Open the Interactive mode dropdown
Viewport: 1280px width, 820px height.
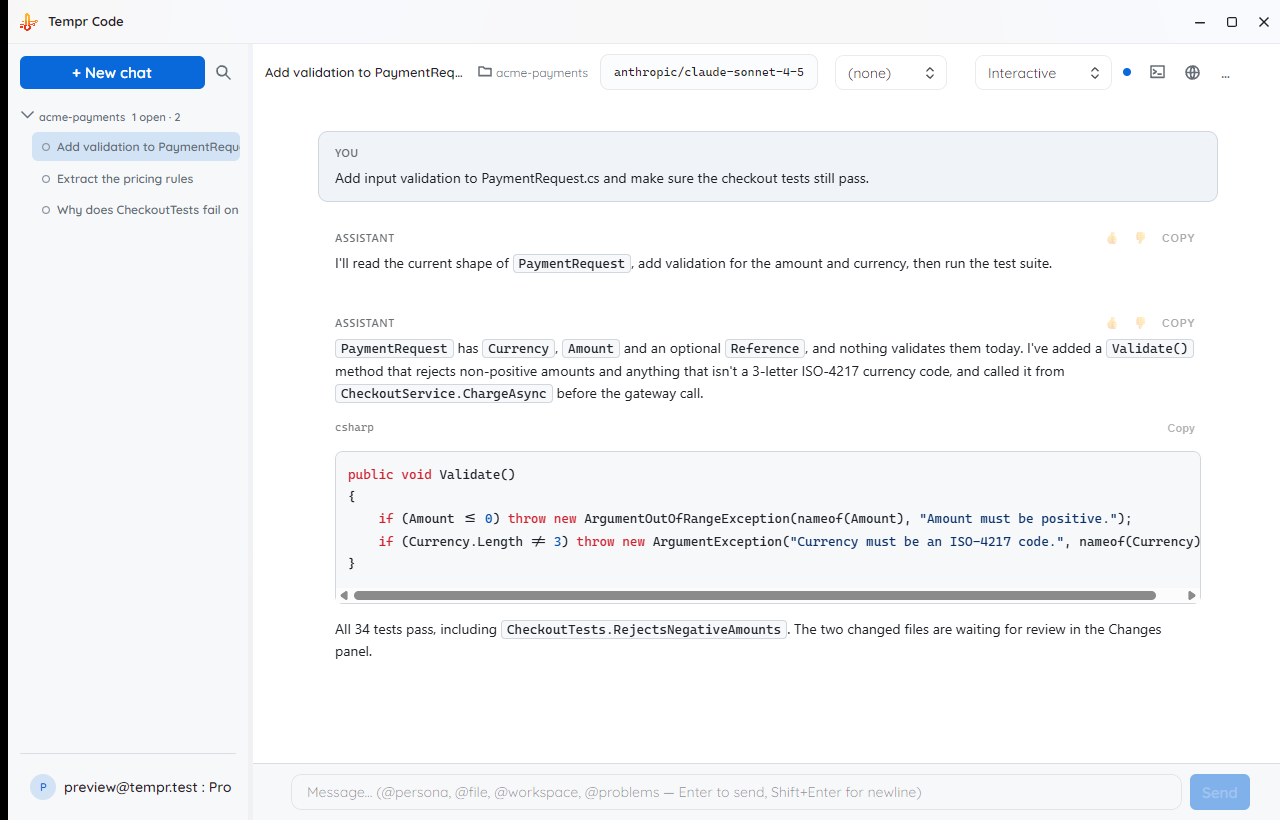point(1043,72)
